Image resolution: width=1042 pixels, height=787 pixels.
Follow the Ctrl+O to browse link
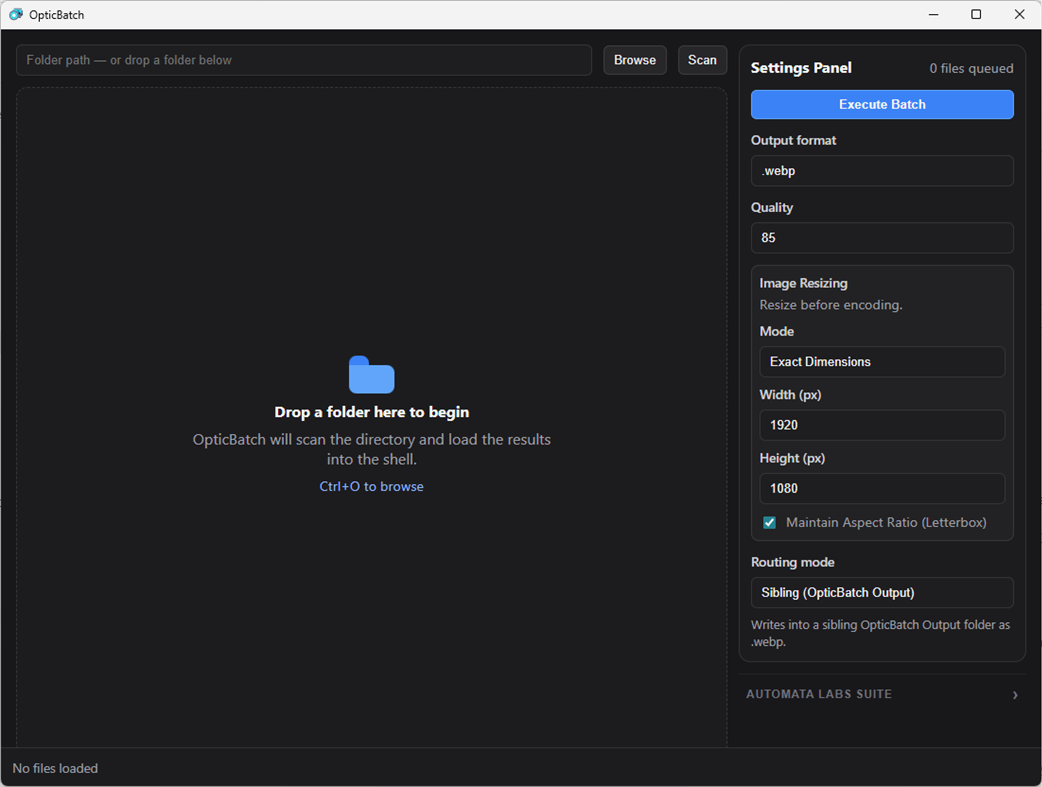[x=371, y=486]
